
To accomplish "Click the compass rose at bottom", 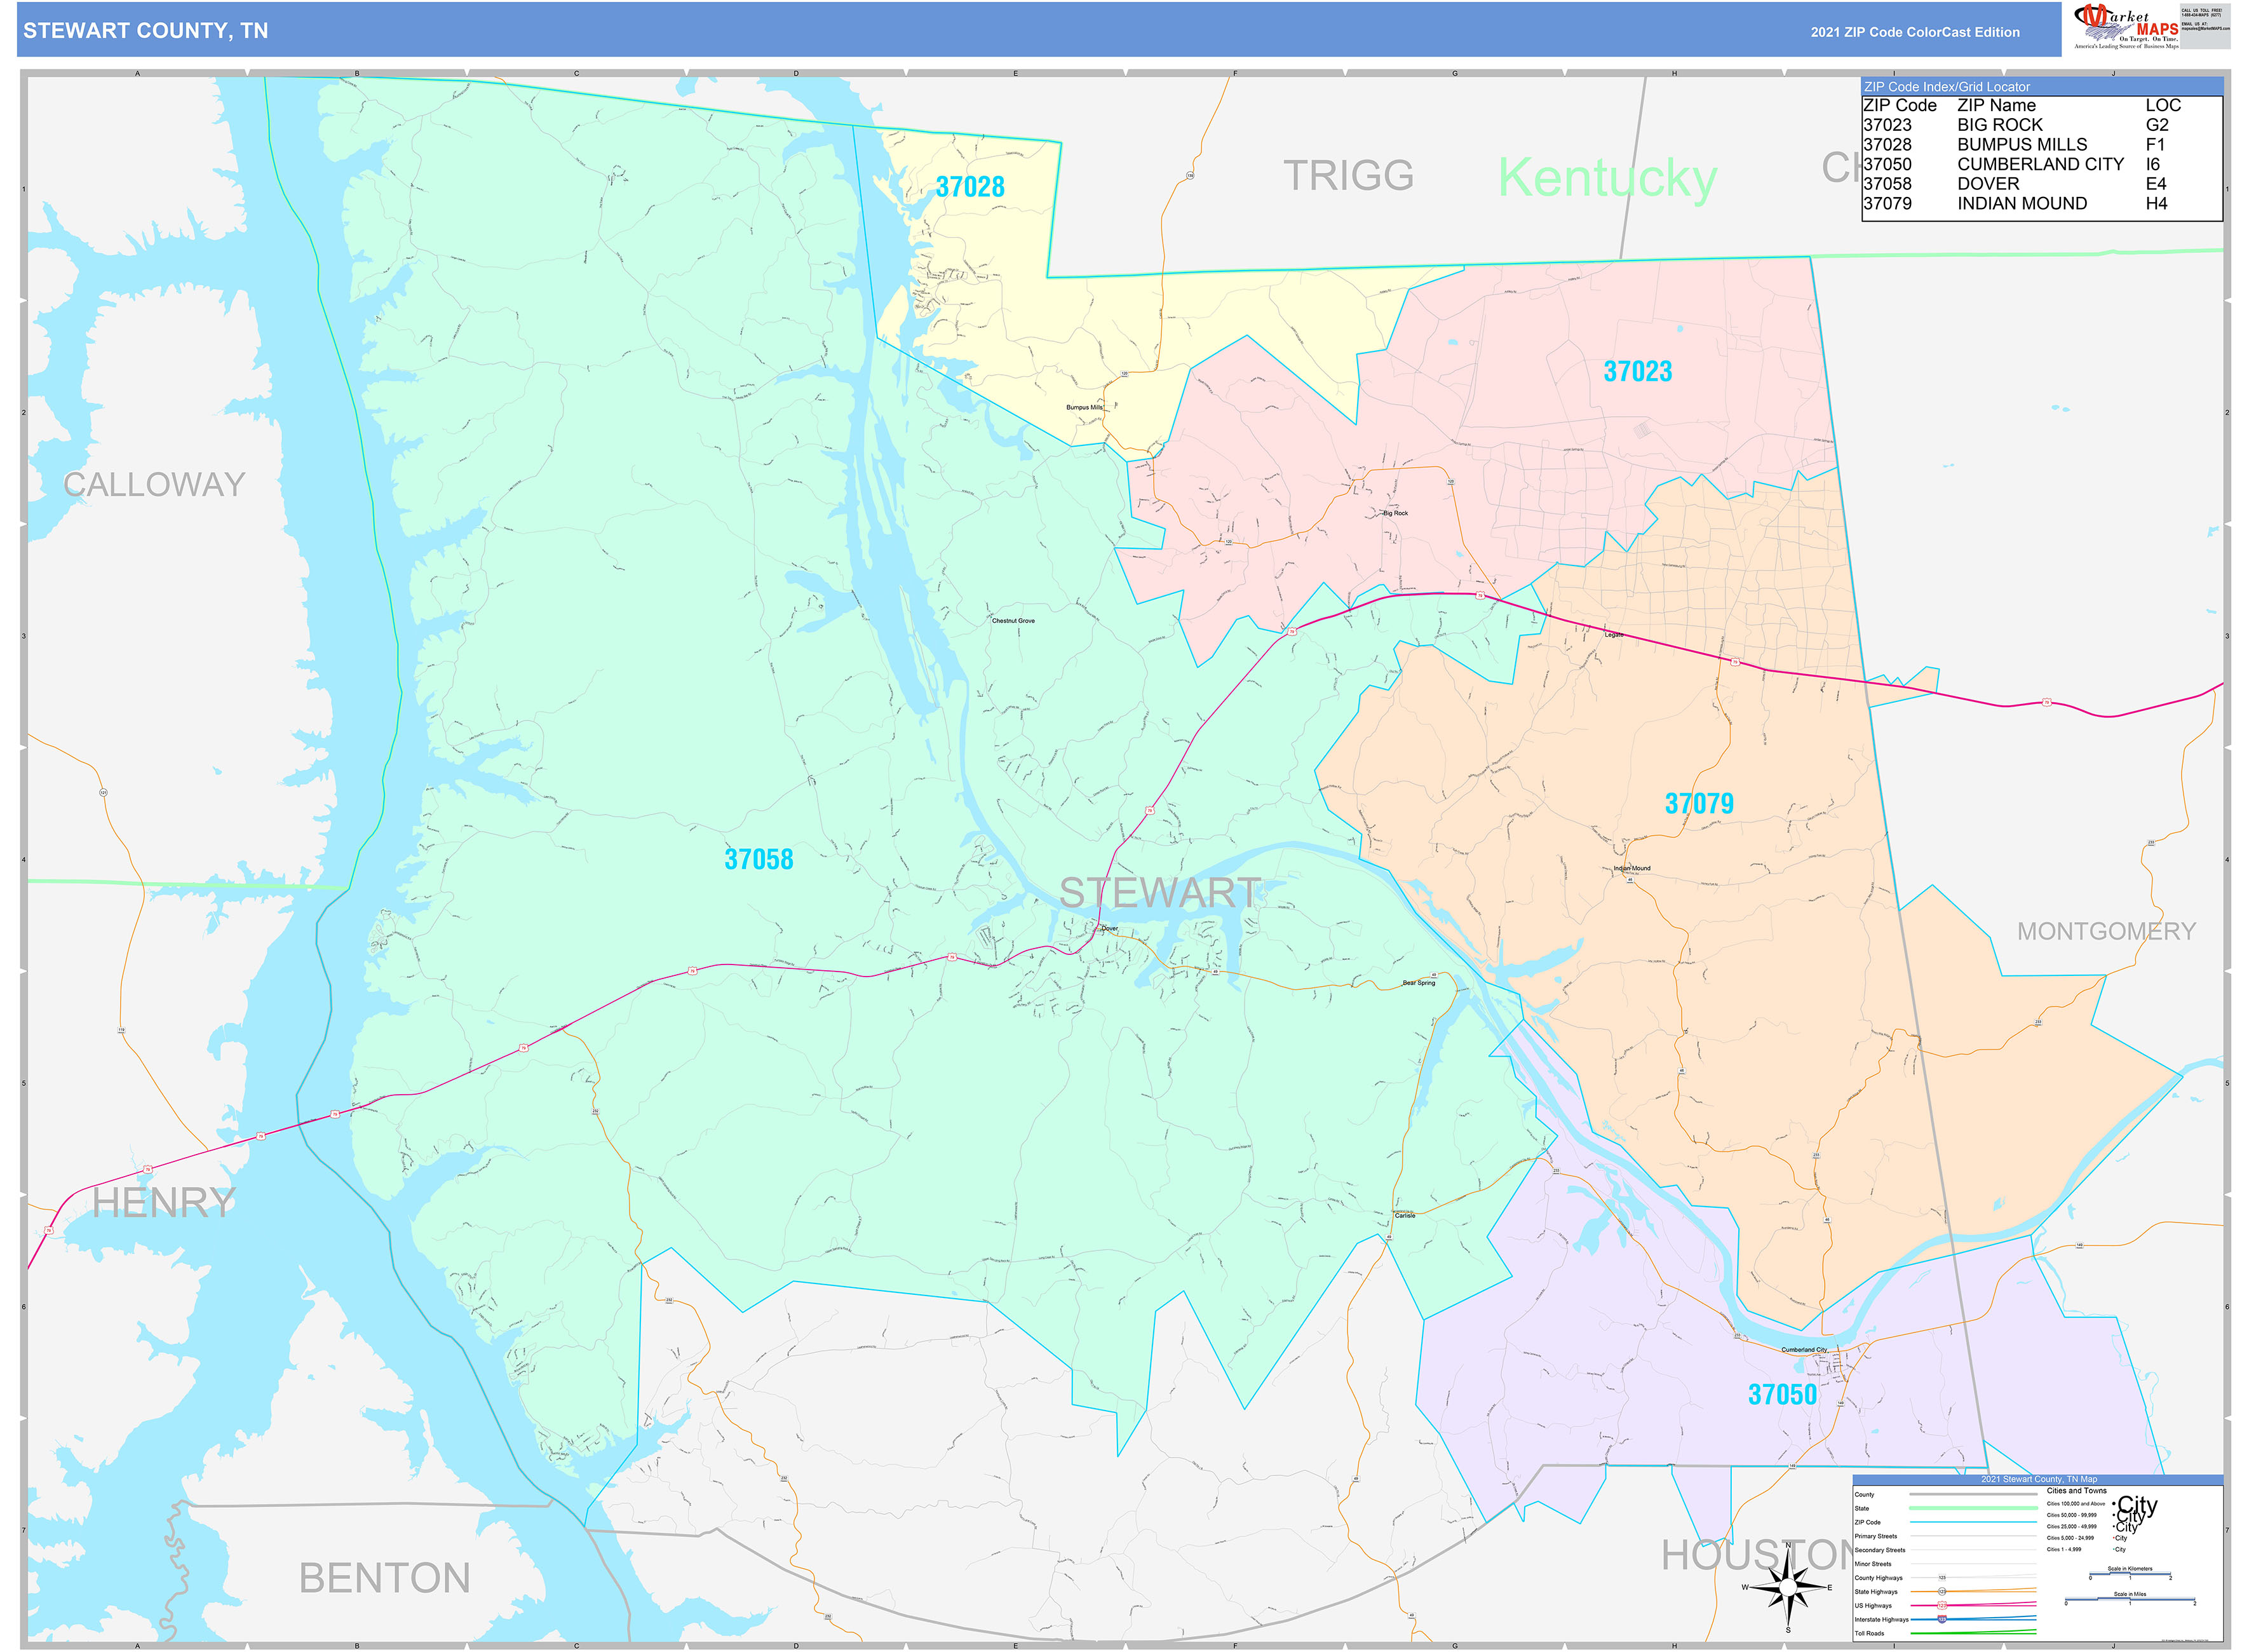I will click(x=1788, y=1588).
